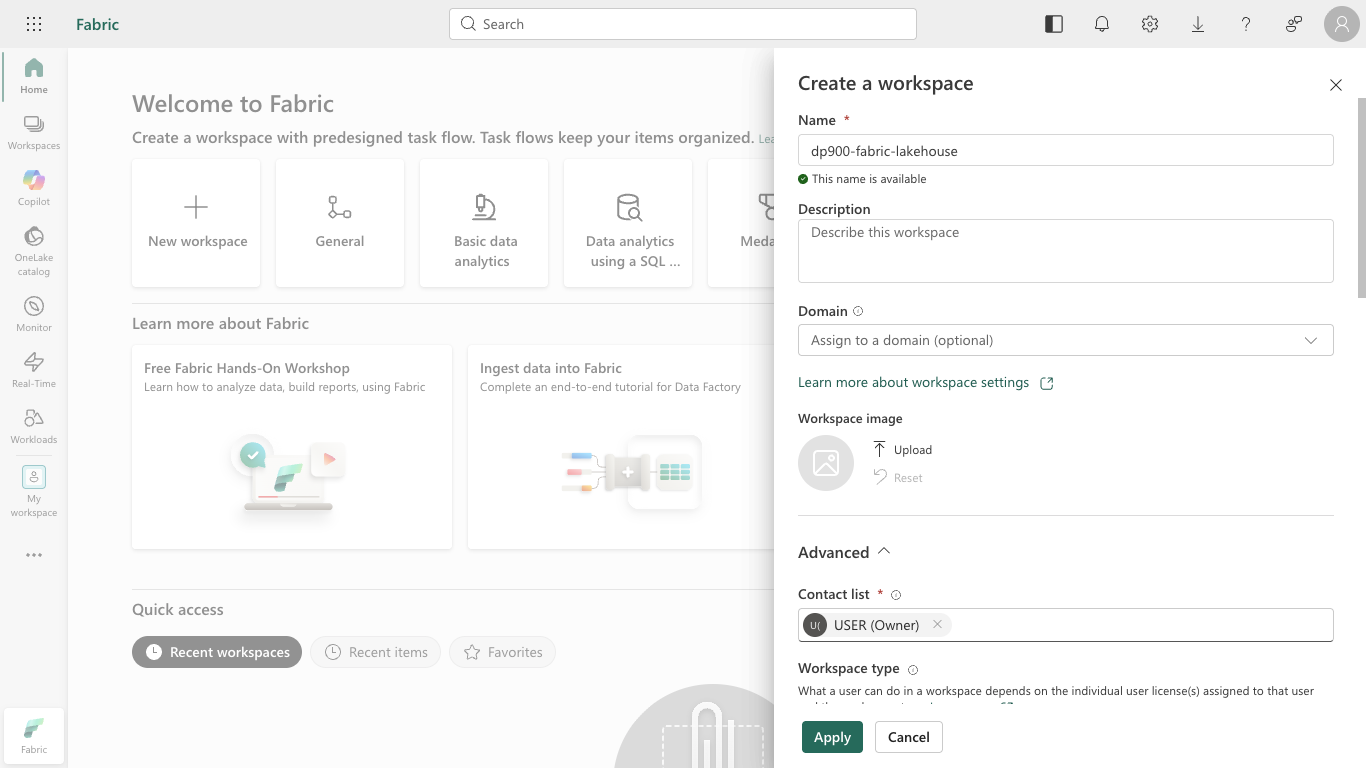
Task: Click the Fabric switcher at the sidebar bottom
Action: 34,736
